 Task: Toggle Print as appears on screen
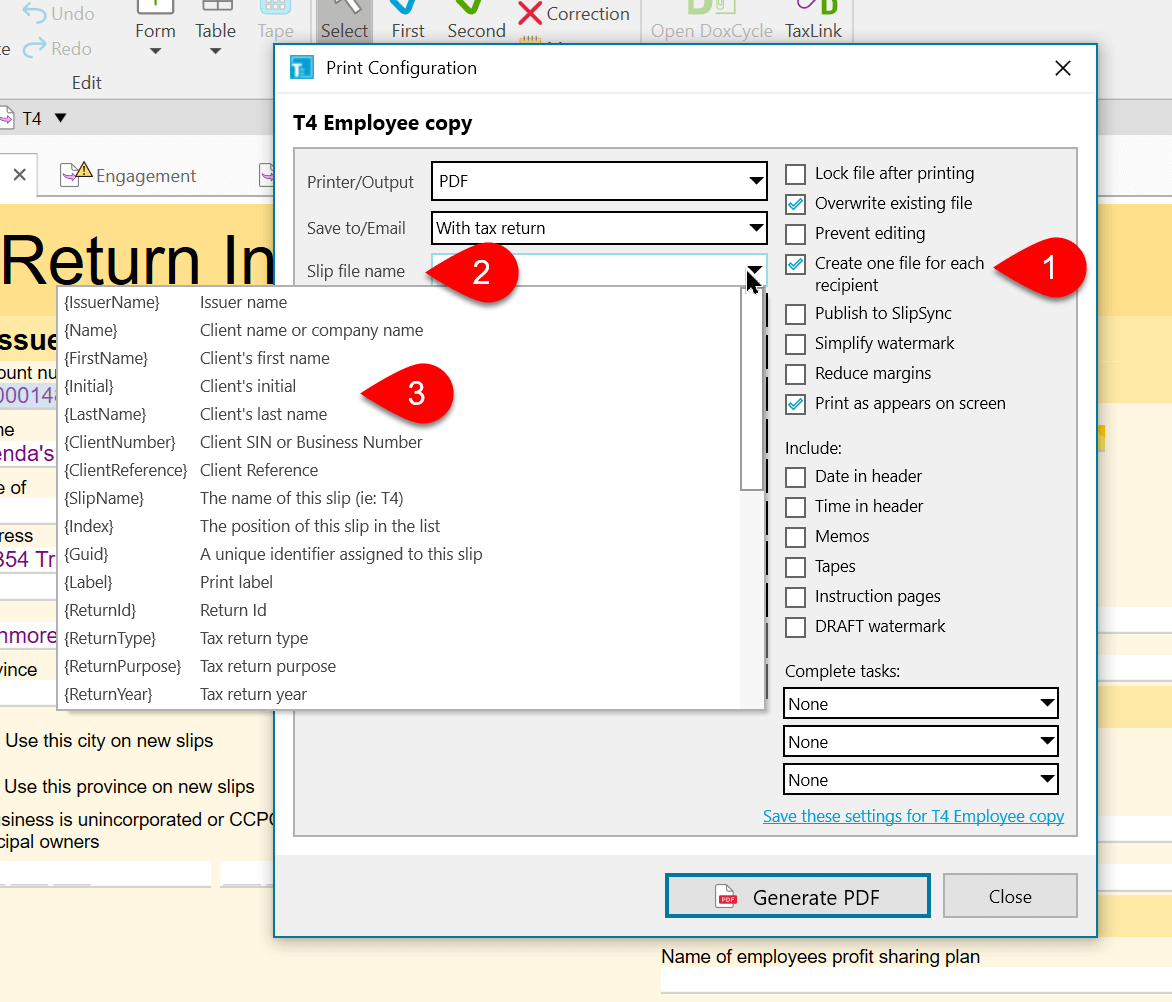[x=795, y=403]
